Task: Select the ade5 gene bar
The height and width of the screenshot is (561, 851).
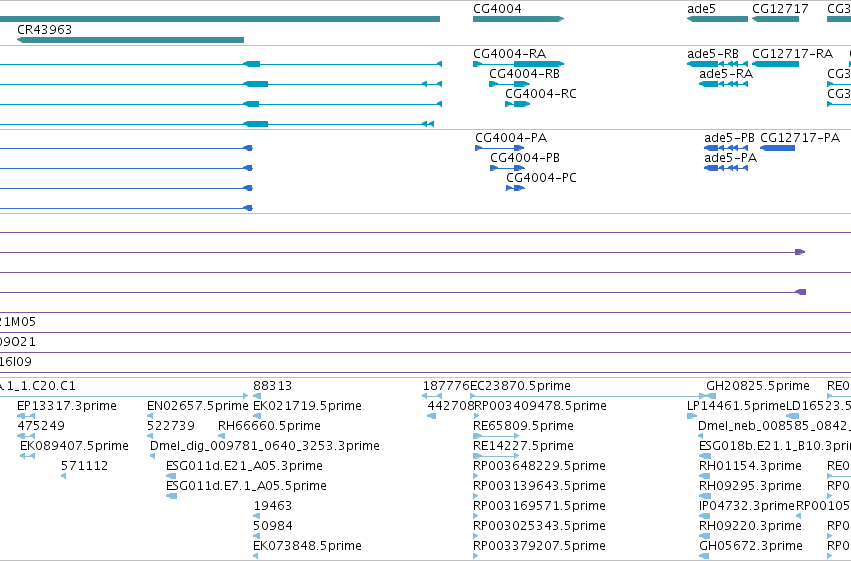Action: [x=717, y=19]
